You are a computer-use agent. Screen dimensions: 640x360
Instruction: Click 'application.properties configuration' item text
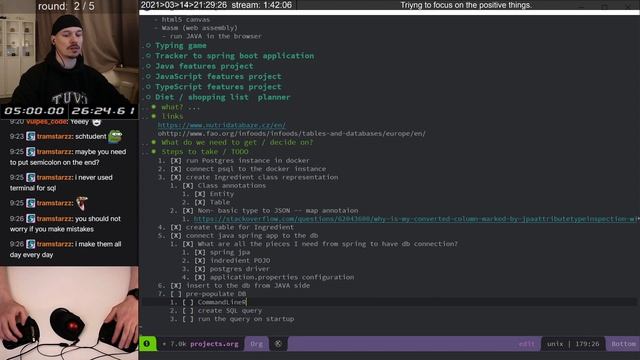[282, 277]
